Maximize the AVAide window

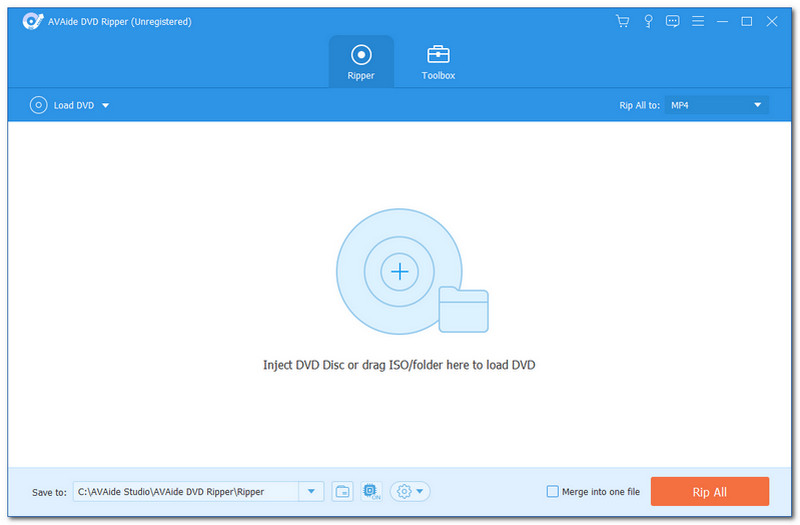[x=746, y=21]
